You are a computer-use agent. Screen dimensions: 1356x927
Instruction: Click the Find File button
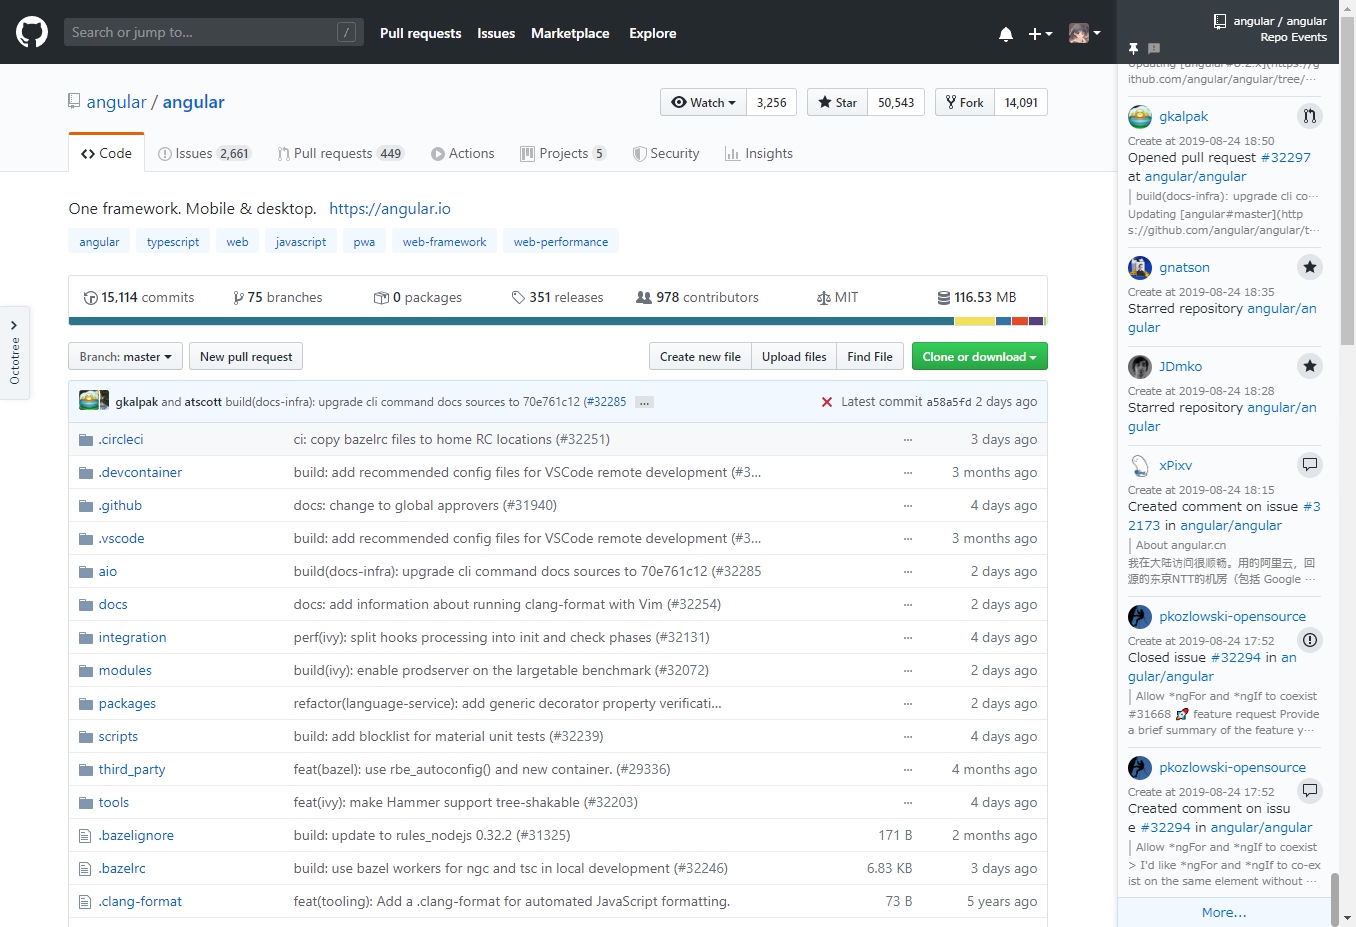[x=870, y=357]
